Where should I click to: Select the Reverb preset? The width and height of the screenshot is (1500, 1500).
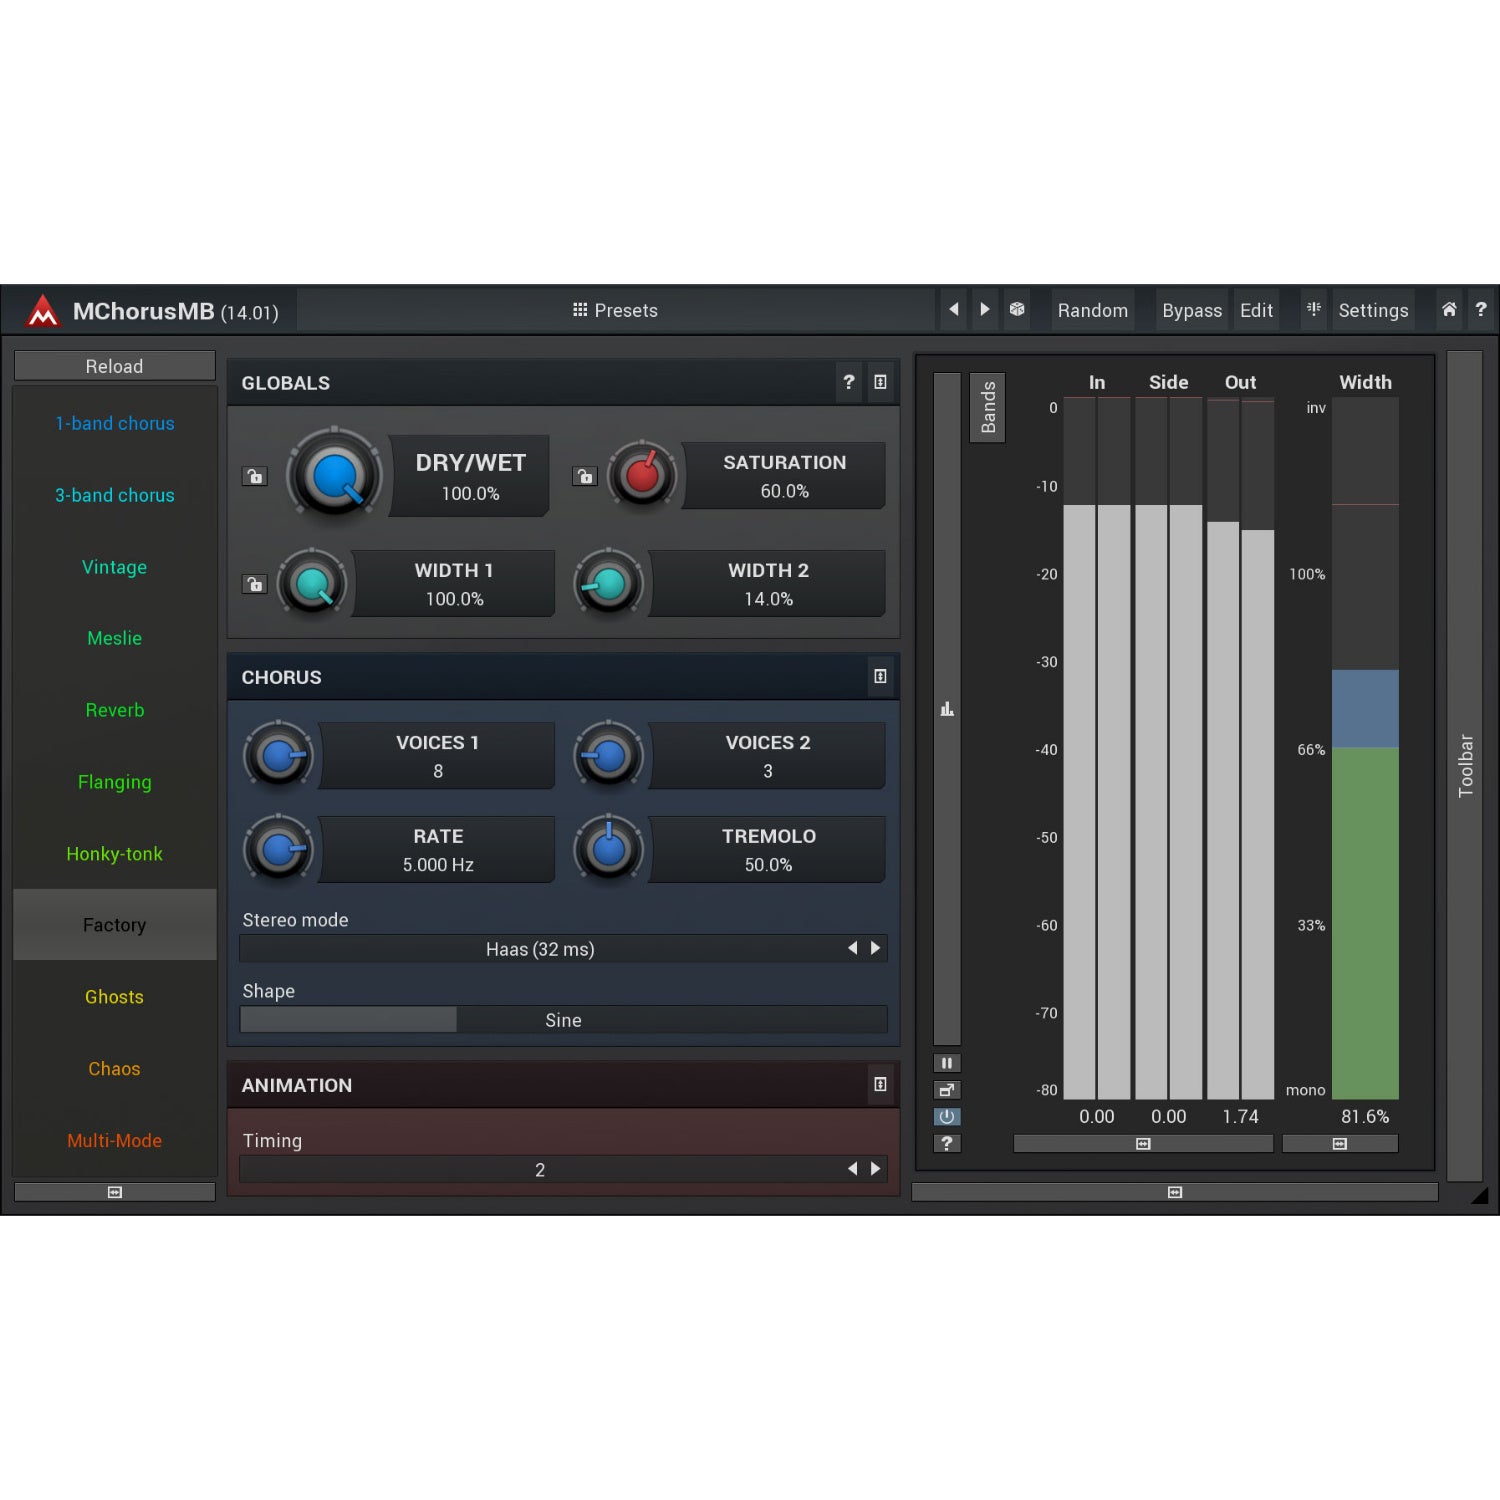(115, 710)
